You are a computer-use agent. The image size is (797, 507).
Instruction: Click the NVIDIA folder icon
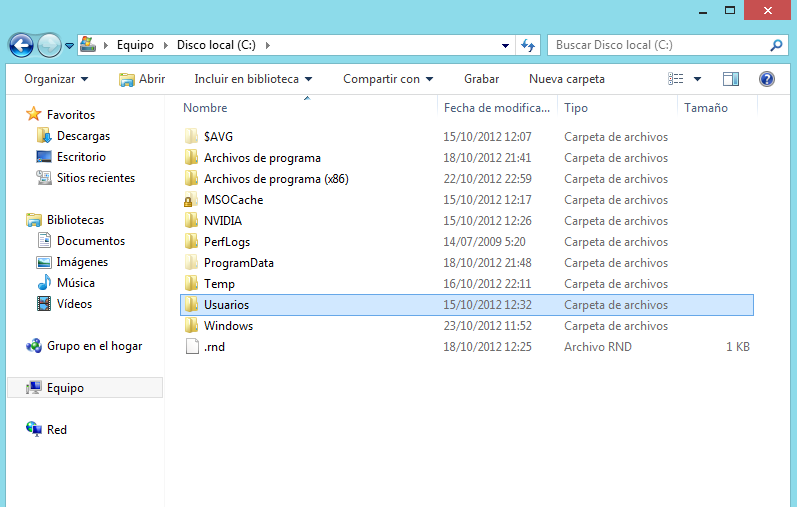point(191,221)
